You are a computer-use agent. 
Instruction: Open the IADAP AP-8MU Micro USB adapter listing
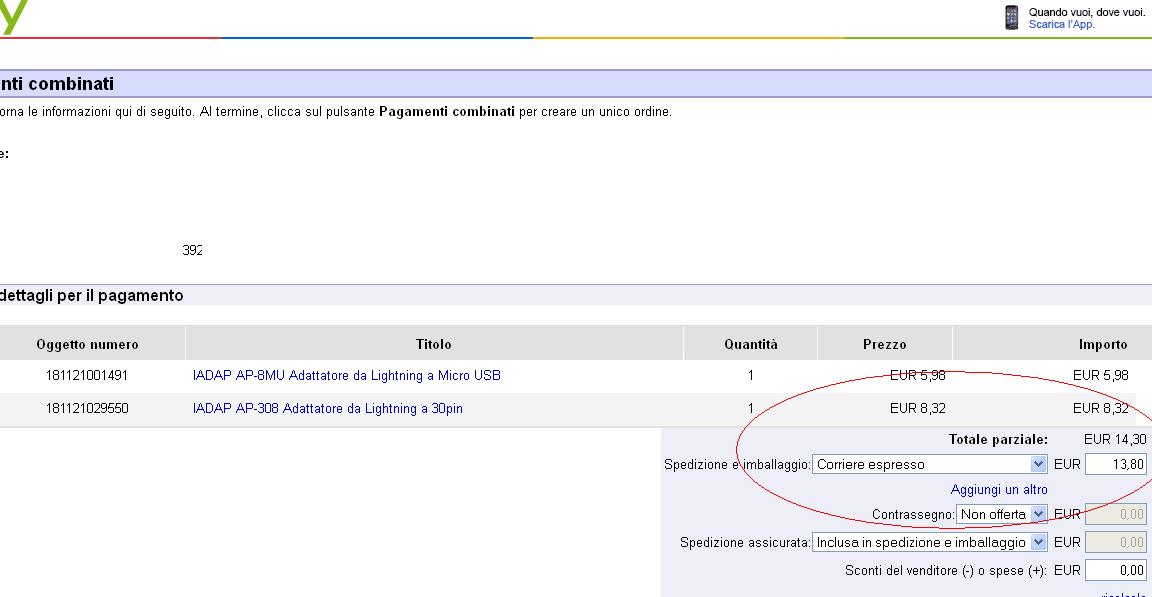point(346,376)
